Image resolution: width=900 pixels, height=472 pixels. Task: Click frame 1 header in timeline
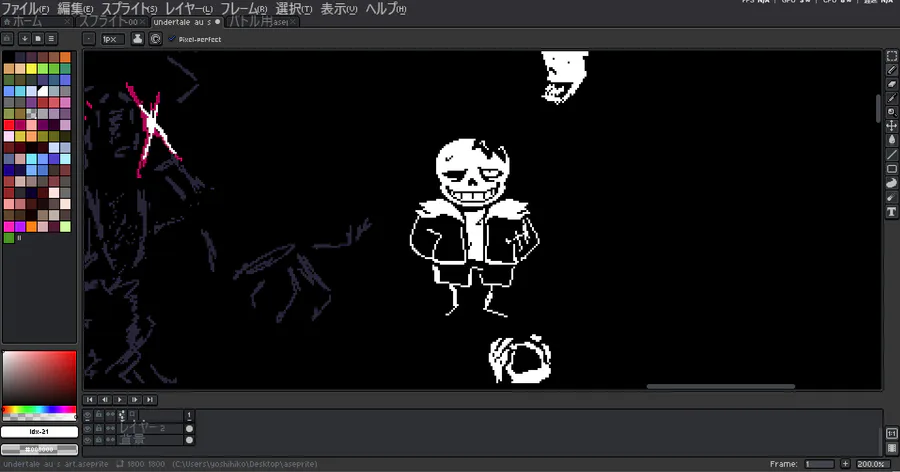coord(189,415)
